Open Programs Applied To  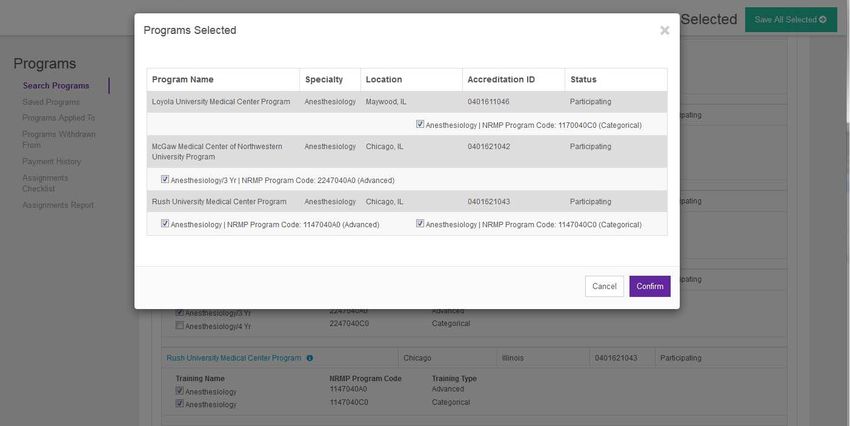point(59,118)
